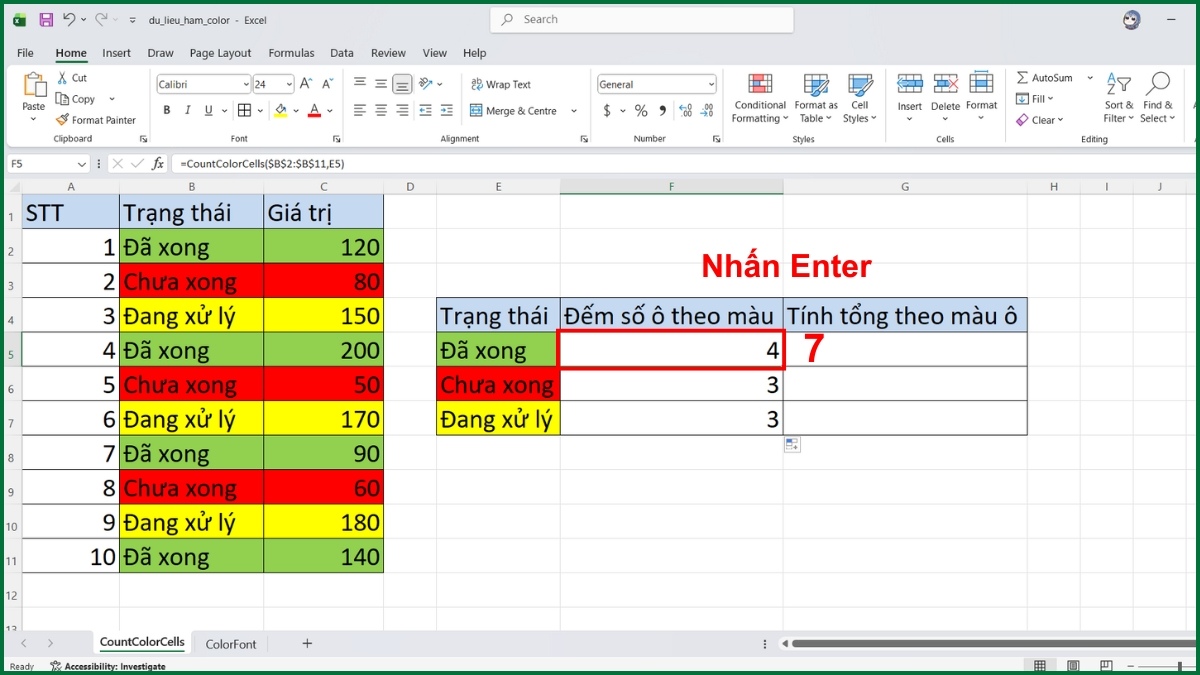The image size is (1200, 675).
Task: Click the Cell Styles button
Action: (860, 98)
